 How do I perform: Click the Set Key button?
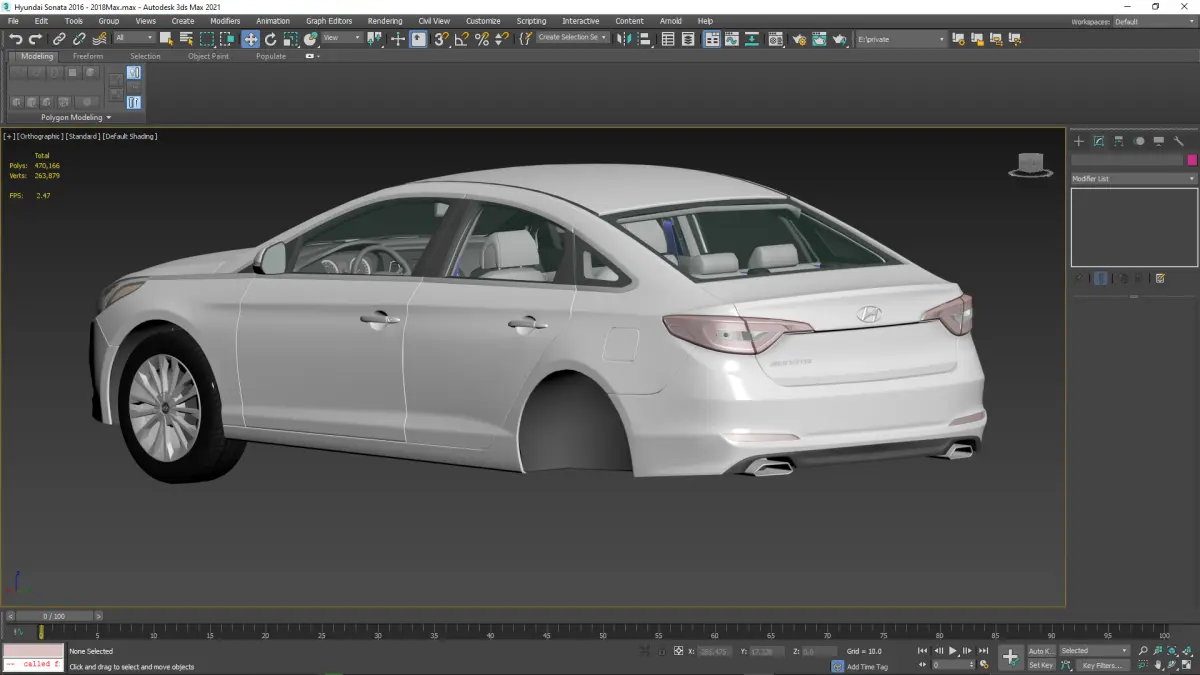[x=1041, y=665]
